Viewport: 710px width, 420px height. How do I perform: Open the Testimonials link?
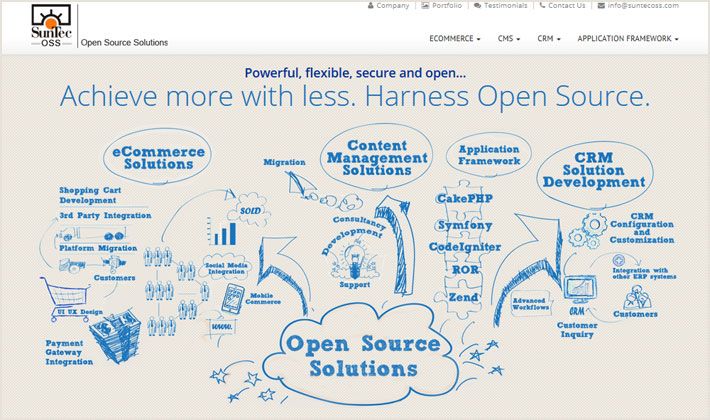click(x=499, y=6)
